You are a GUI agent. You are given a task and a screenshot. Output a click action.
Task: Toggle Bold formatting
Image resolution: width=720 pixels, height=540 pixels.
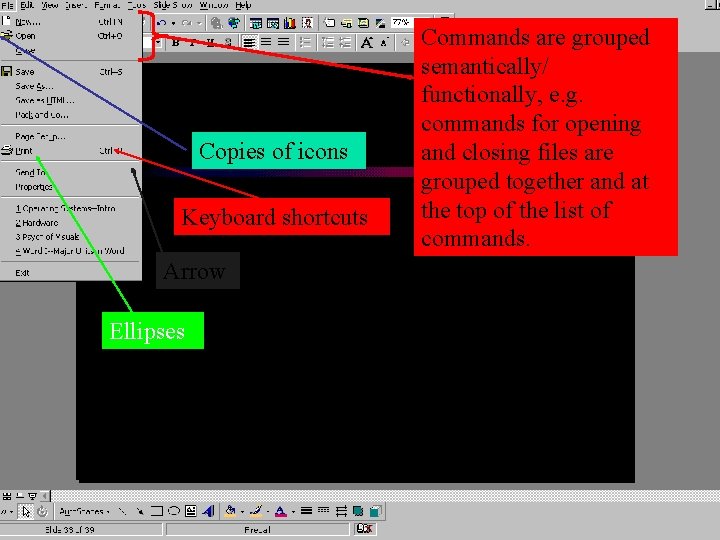coord(175,43)
